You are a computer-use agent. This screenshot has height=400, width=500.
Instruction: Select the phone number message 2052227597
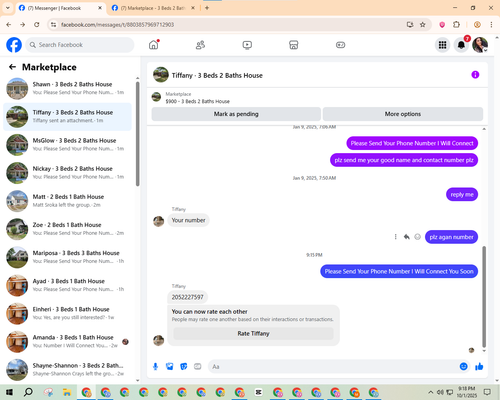[187, 297]
